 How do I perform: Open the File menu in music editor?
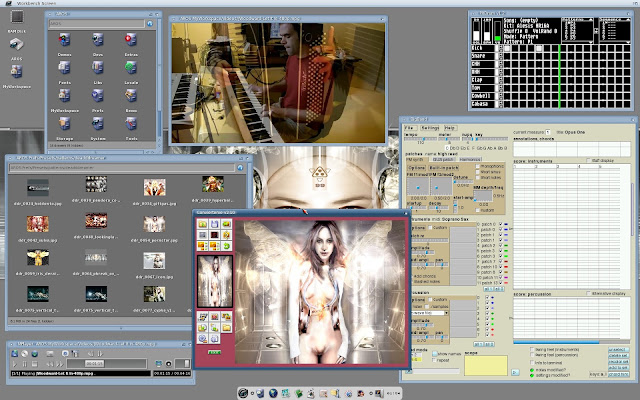[409, 128]
